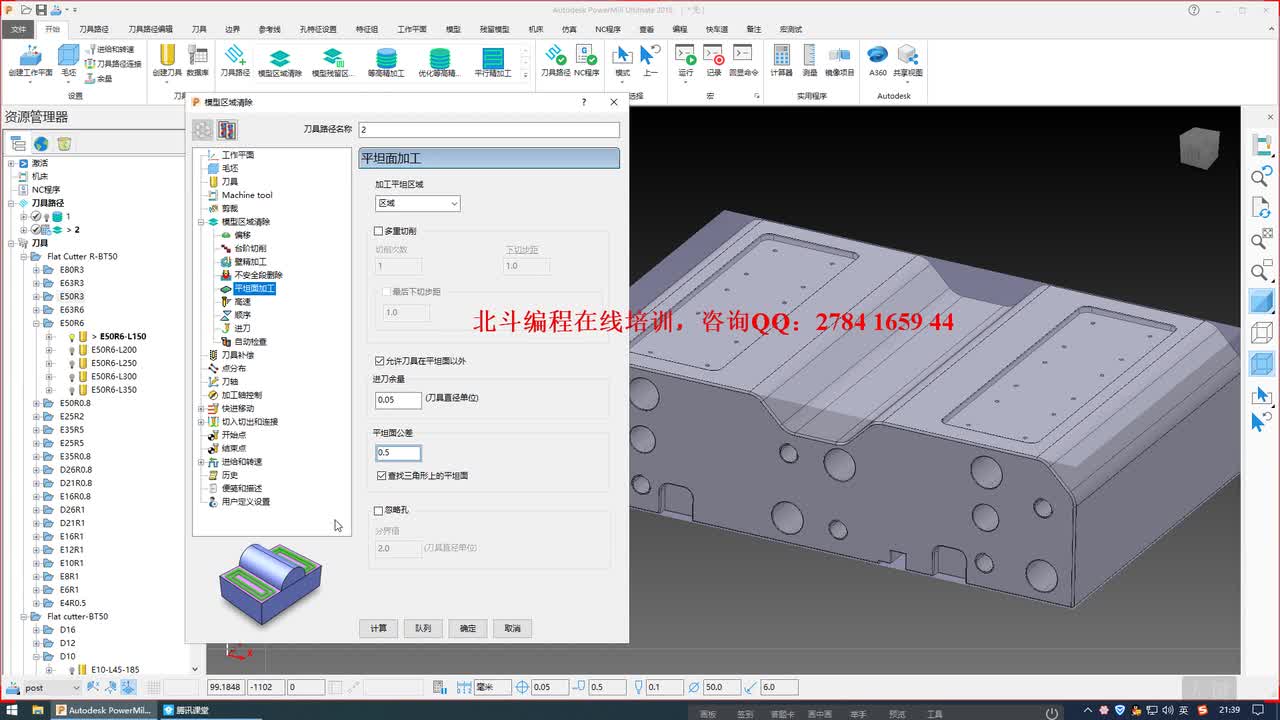Click the NC Program (NC程序) check icon
1280x720 pixels.
(x=586, y=60)
